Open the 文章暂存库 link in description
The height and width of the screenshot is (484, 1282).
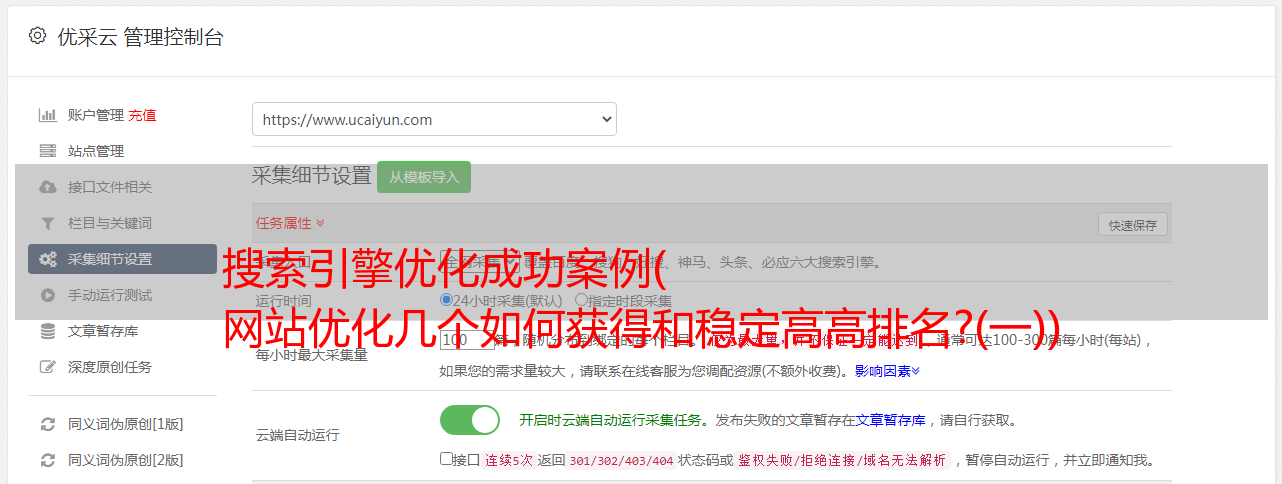(891, 420)
